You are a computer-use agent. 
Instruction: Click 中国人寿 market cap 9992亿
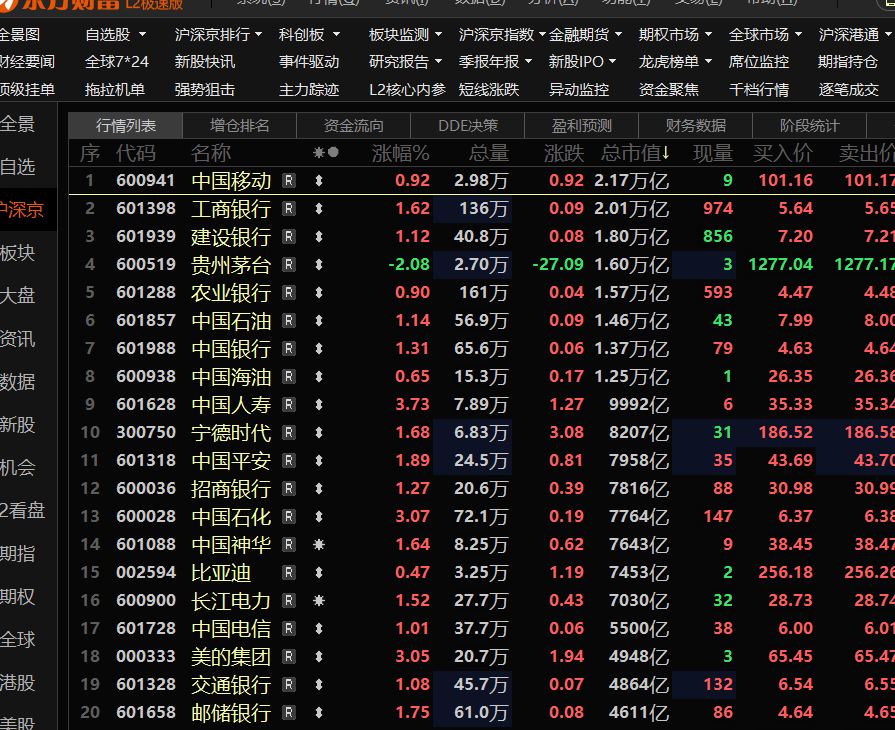pyautogui.click(x=639, y=405)
